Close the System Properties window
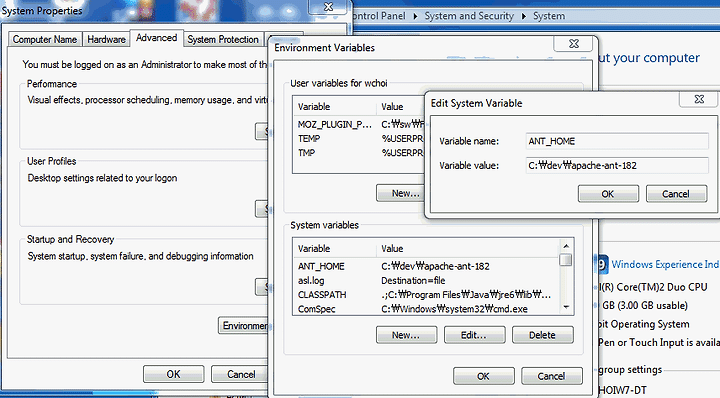This screenshot has height=398, width=720. click(x=328, y=7)
